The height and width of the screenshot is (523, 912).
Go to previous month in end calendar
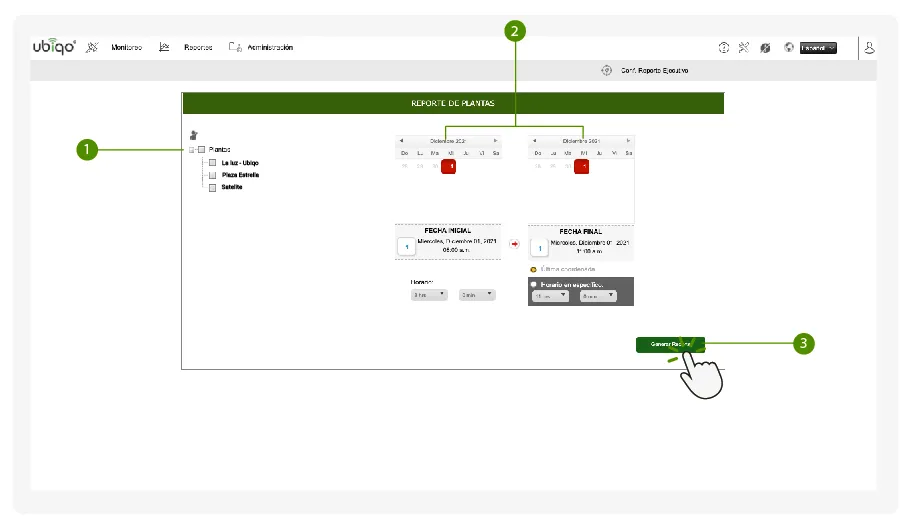534,140
